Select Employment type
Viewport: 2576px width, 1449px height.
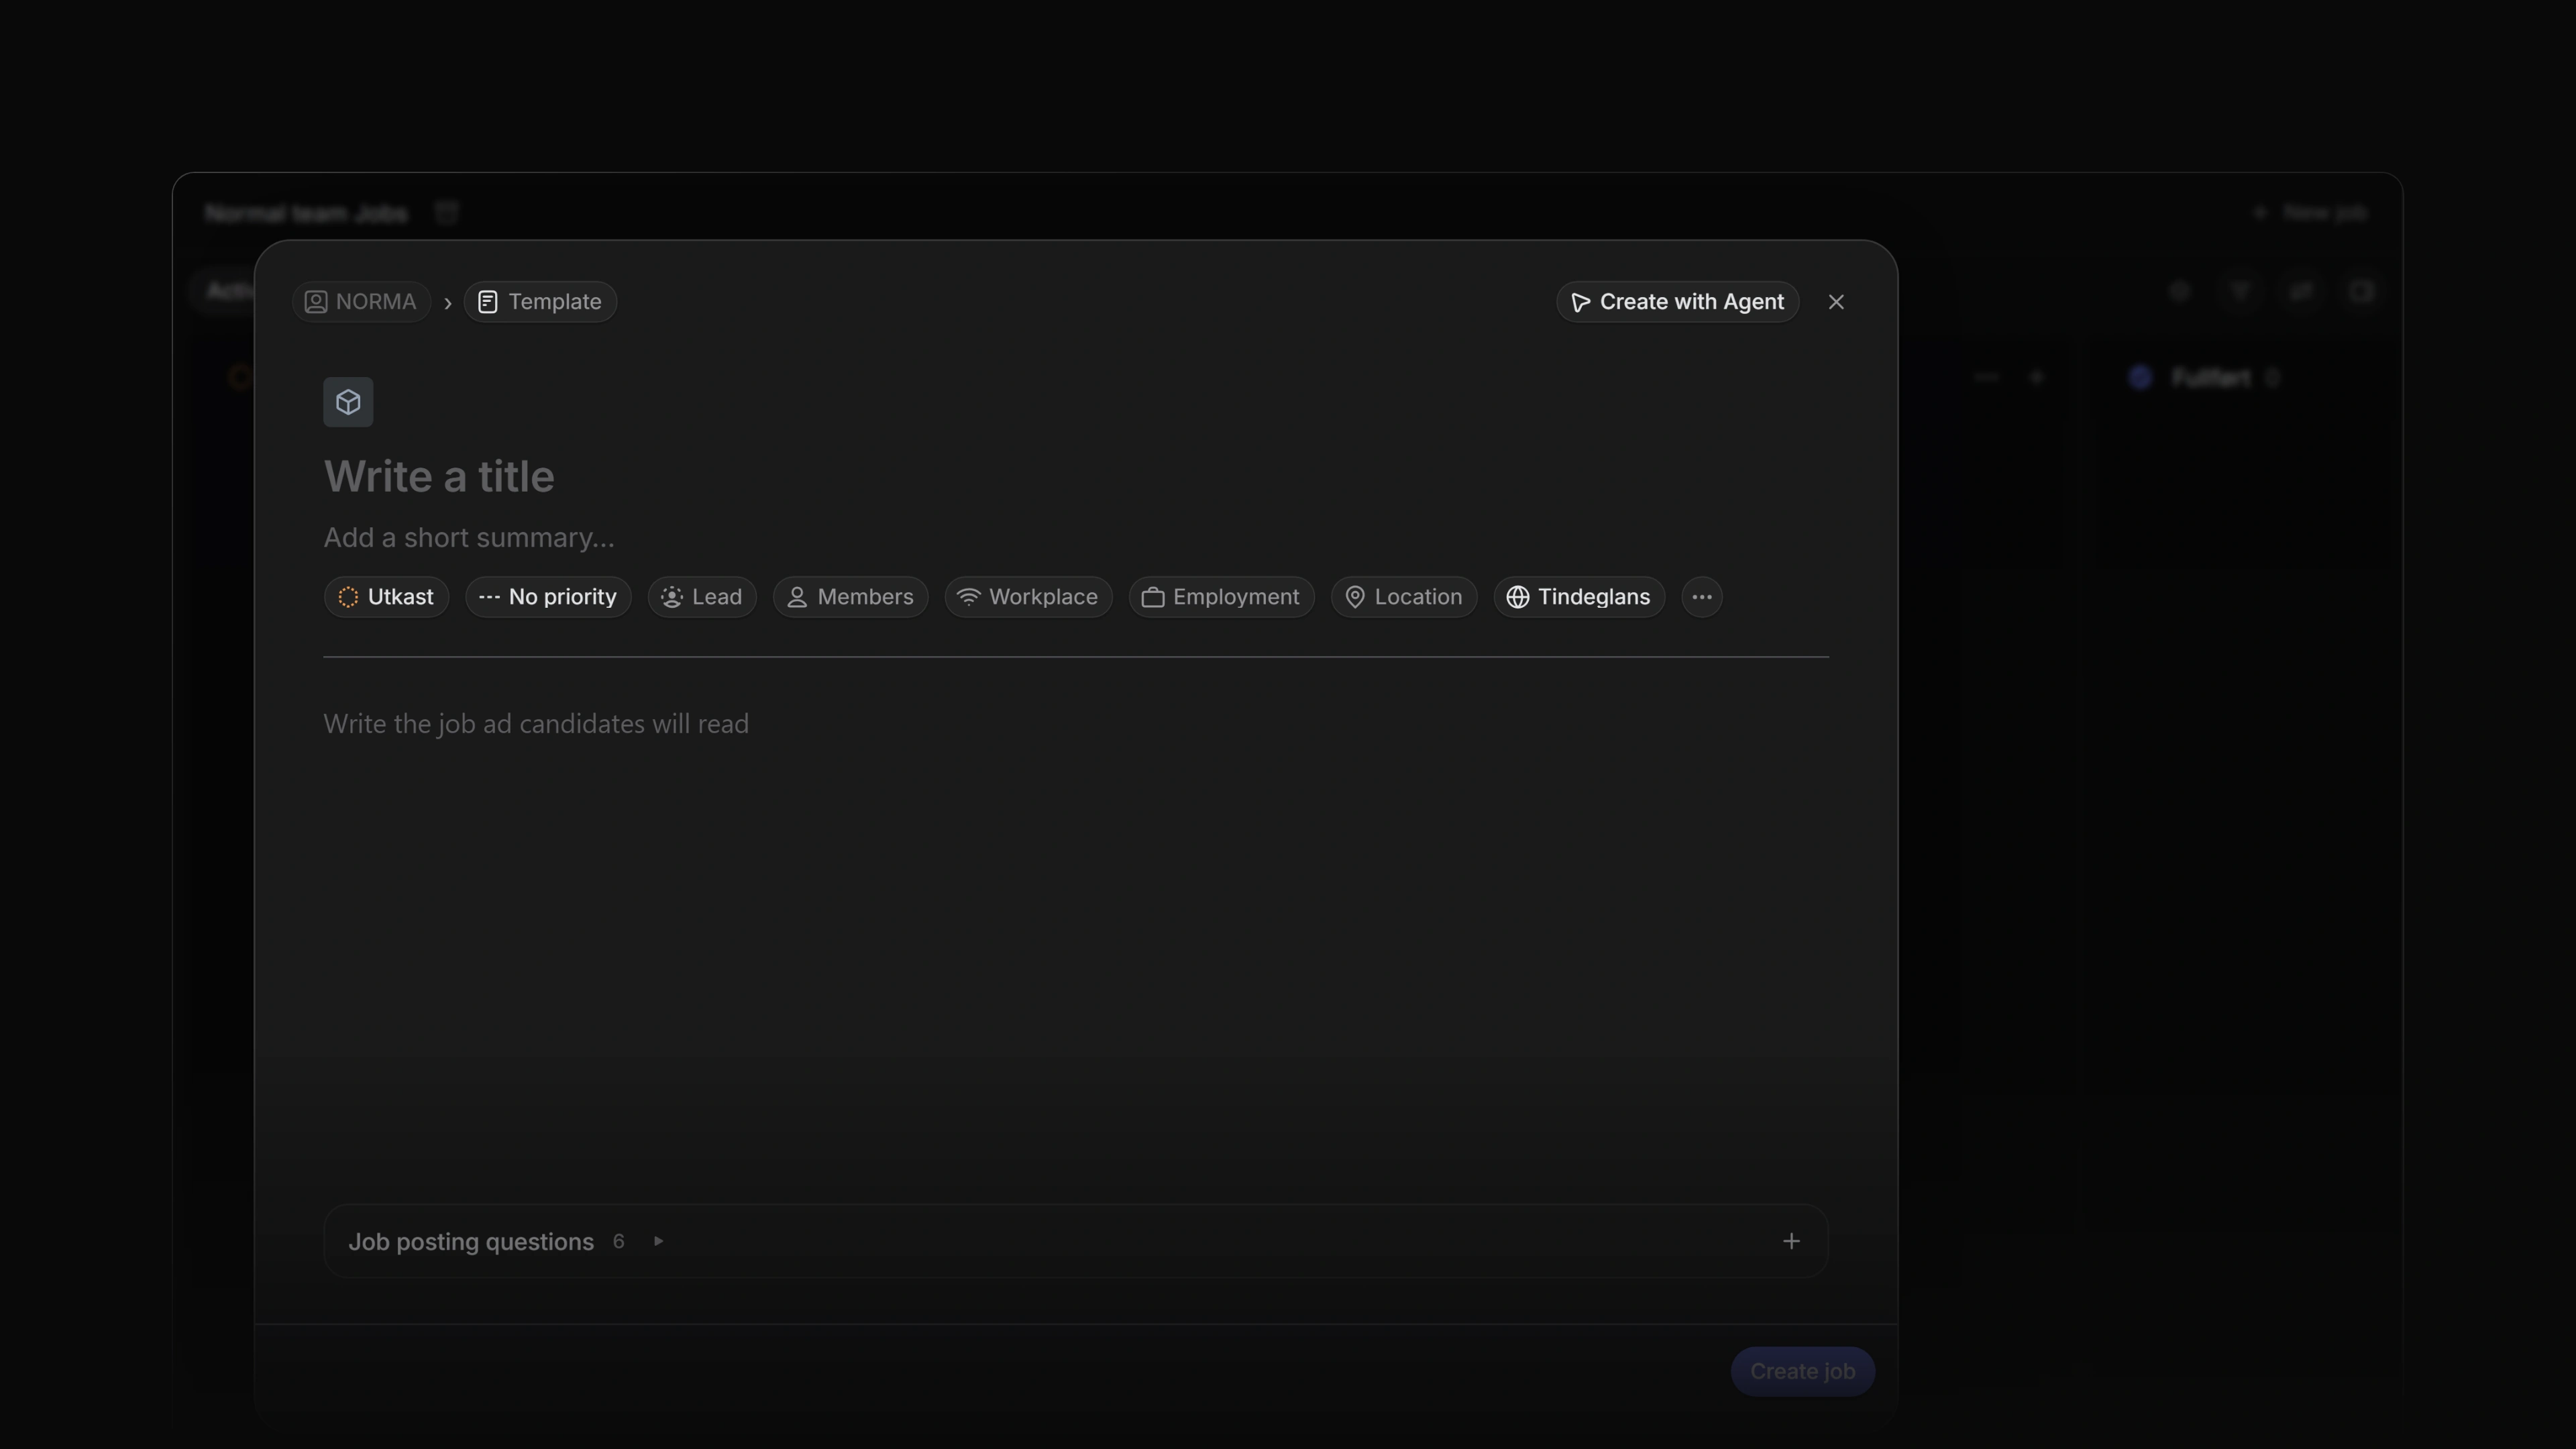(x=1221, y=597)
